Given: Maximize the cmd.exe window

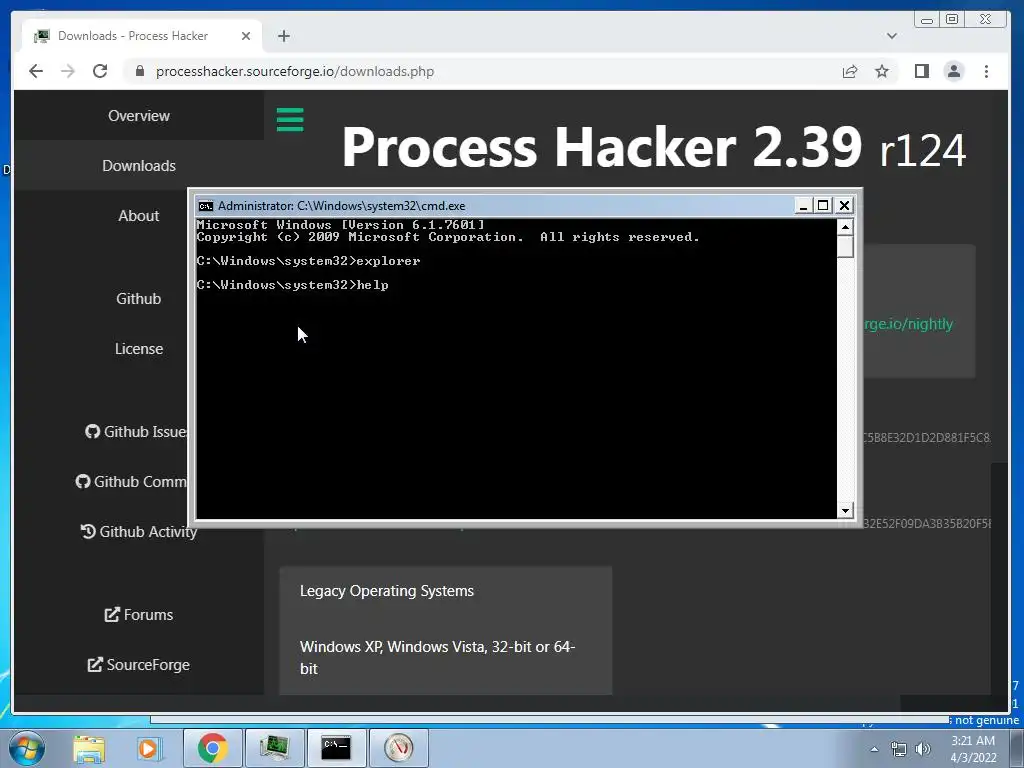Looking at the screenshot, I should 824,206.
